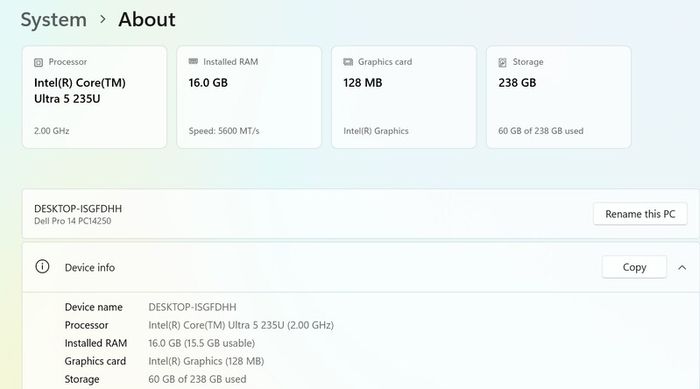This screenshot has width=700, height=389.
Task: Copy the device info
Action: [x=634, y=267]
